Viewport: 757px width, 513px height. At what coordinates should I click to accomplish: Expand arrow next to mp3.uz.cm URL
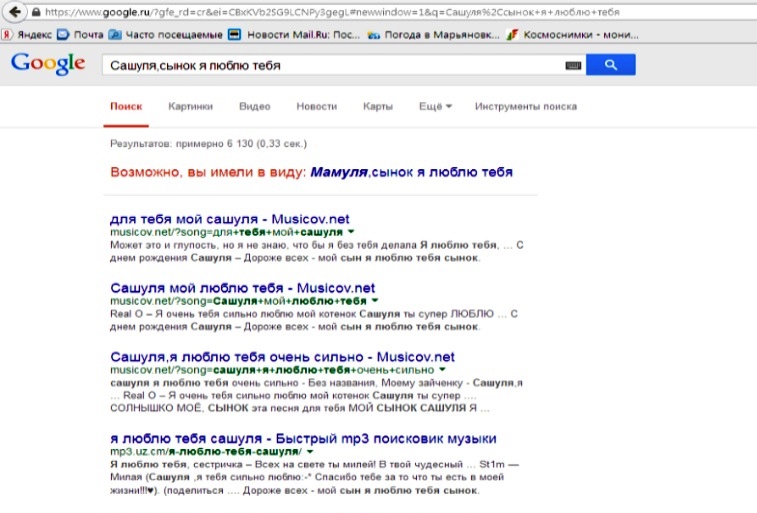(x=310, y=452)
